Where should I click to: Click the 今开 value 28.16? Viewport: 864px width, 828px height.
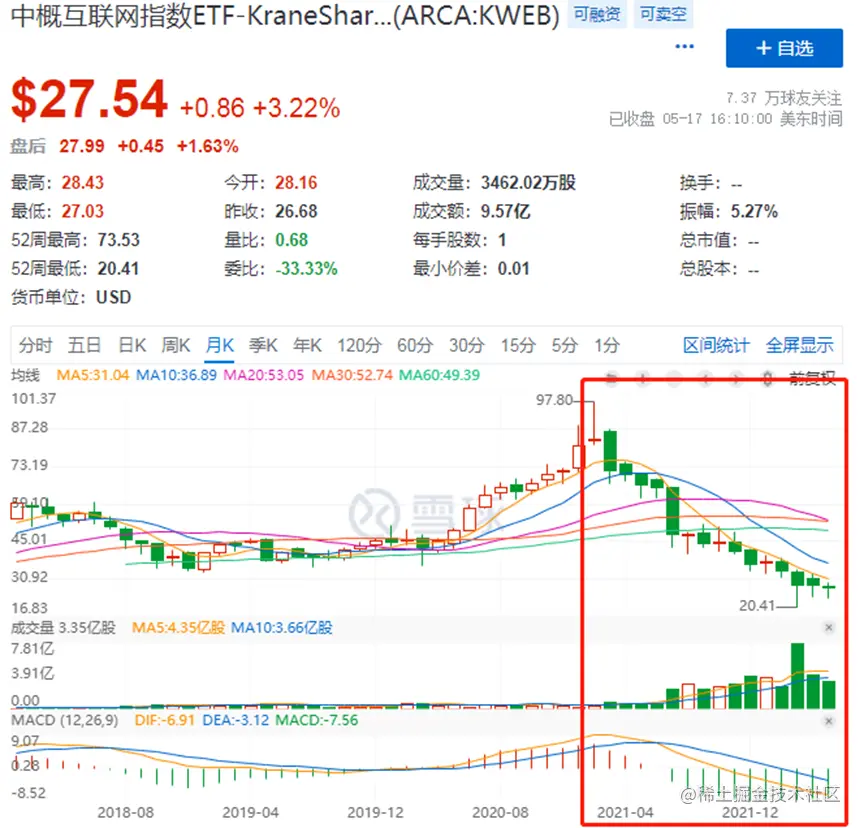pyautogui.click(x=296, y=183)
